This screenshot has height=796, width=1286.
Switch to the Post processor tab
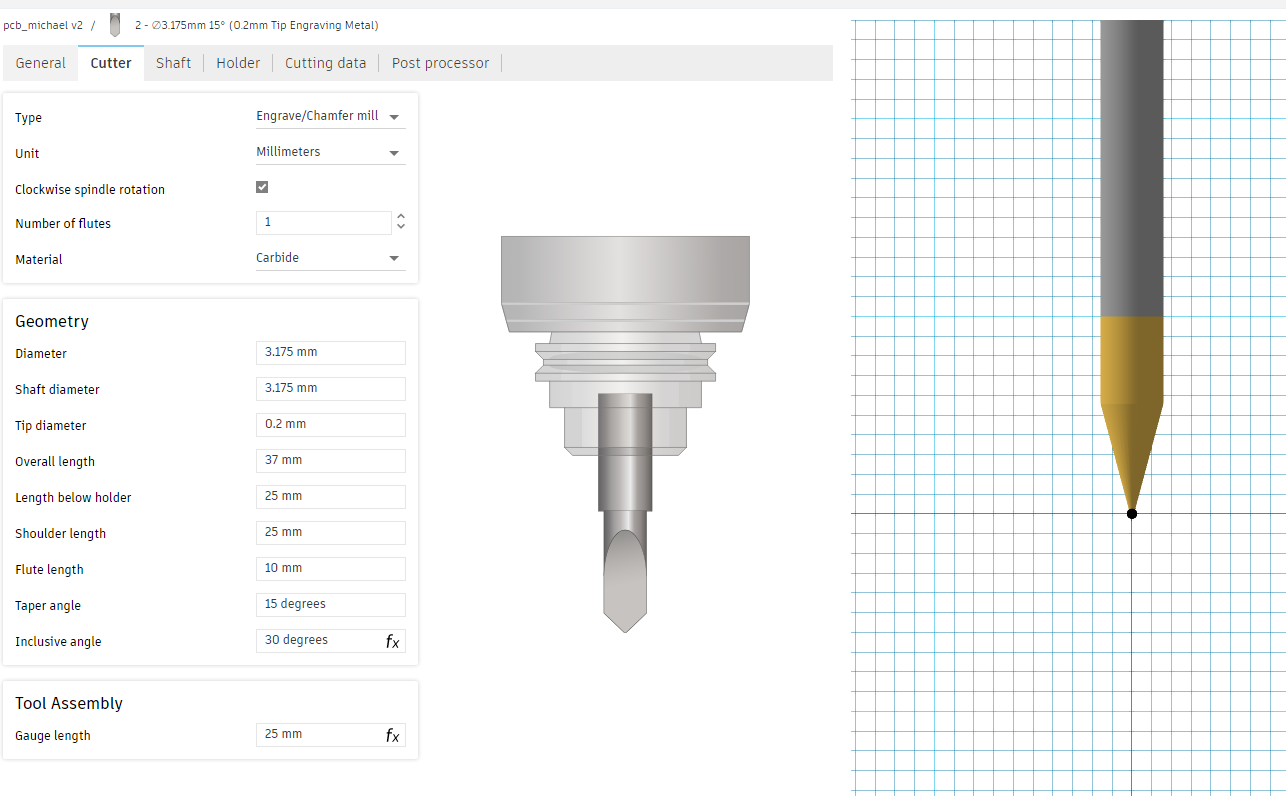click(x=440, y=63)
